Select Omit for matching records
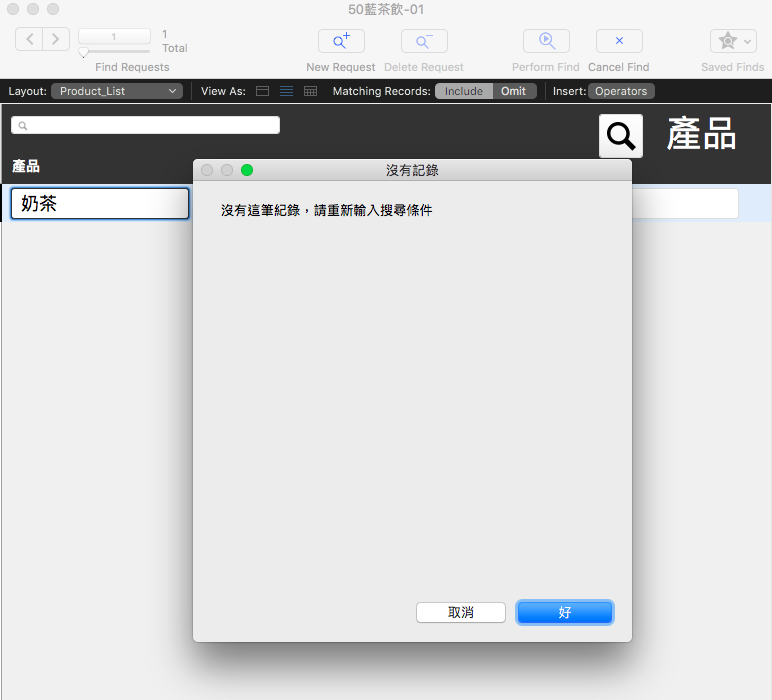Viewport: 772px width, 700px height. [514, 91]
